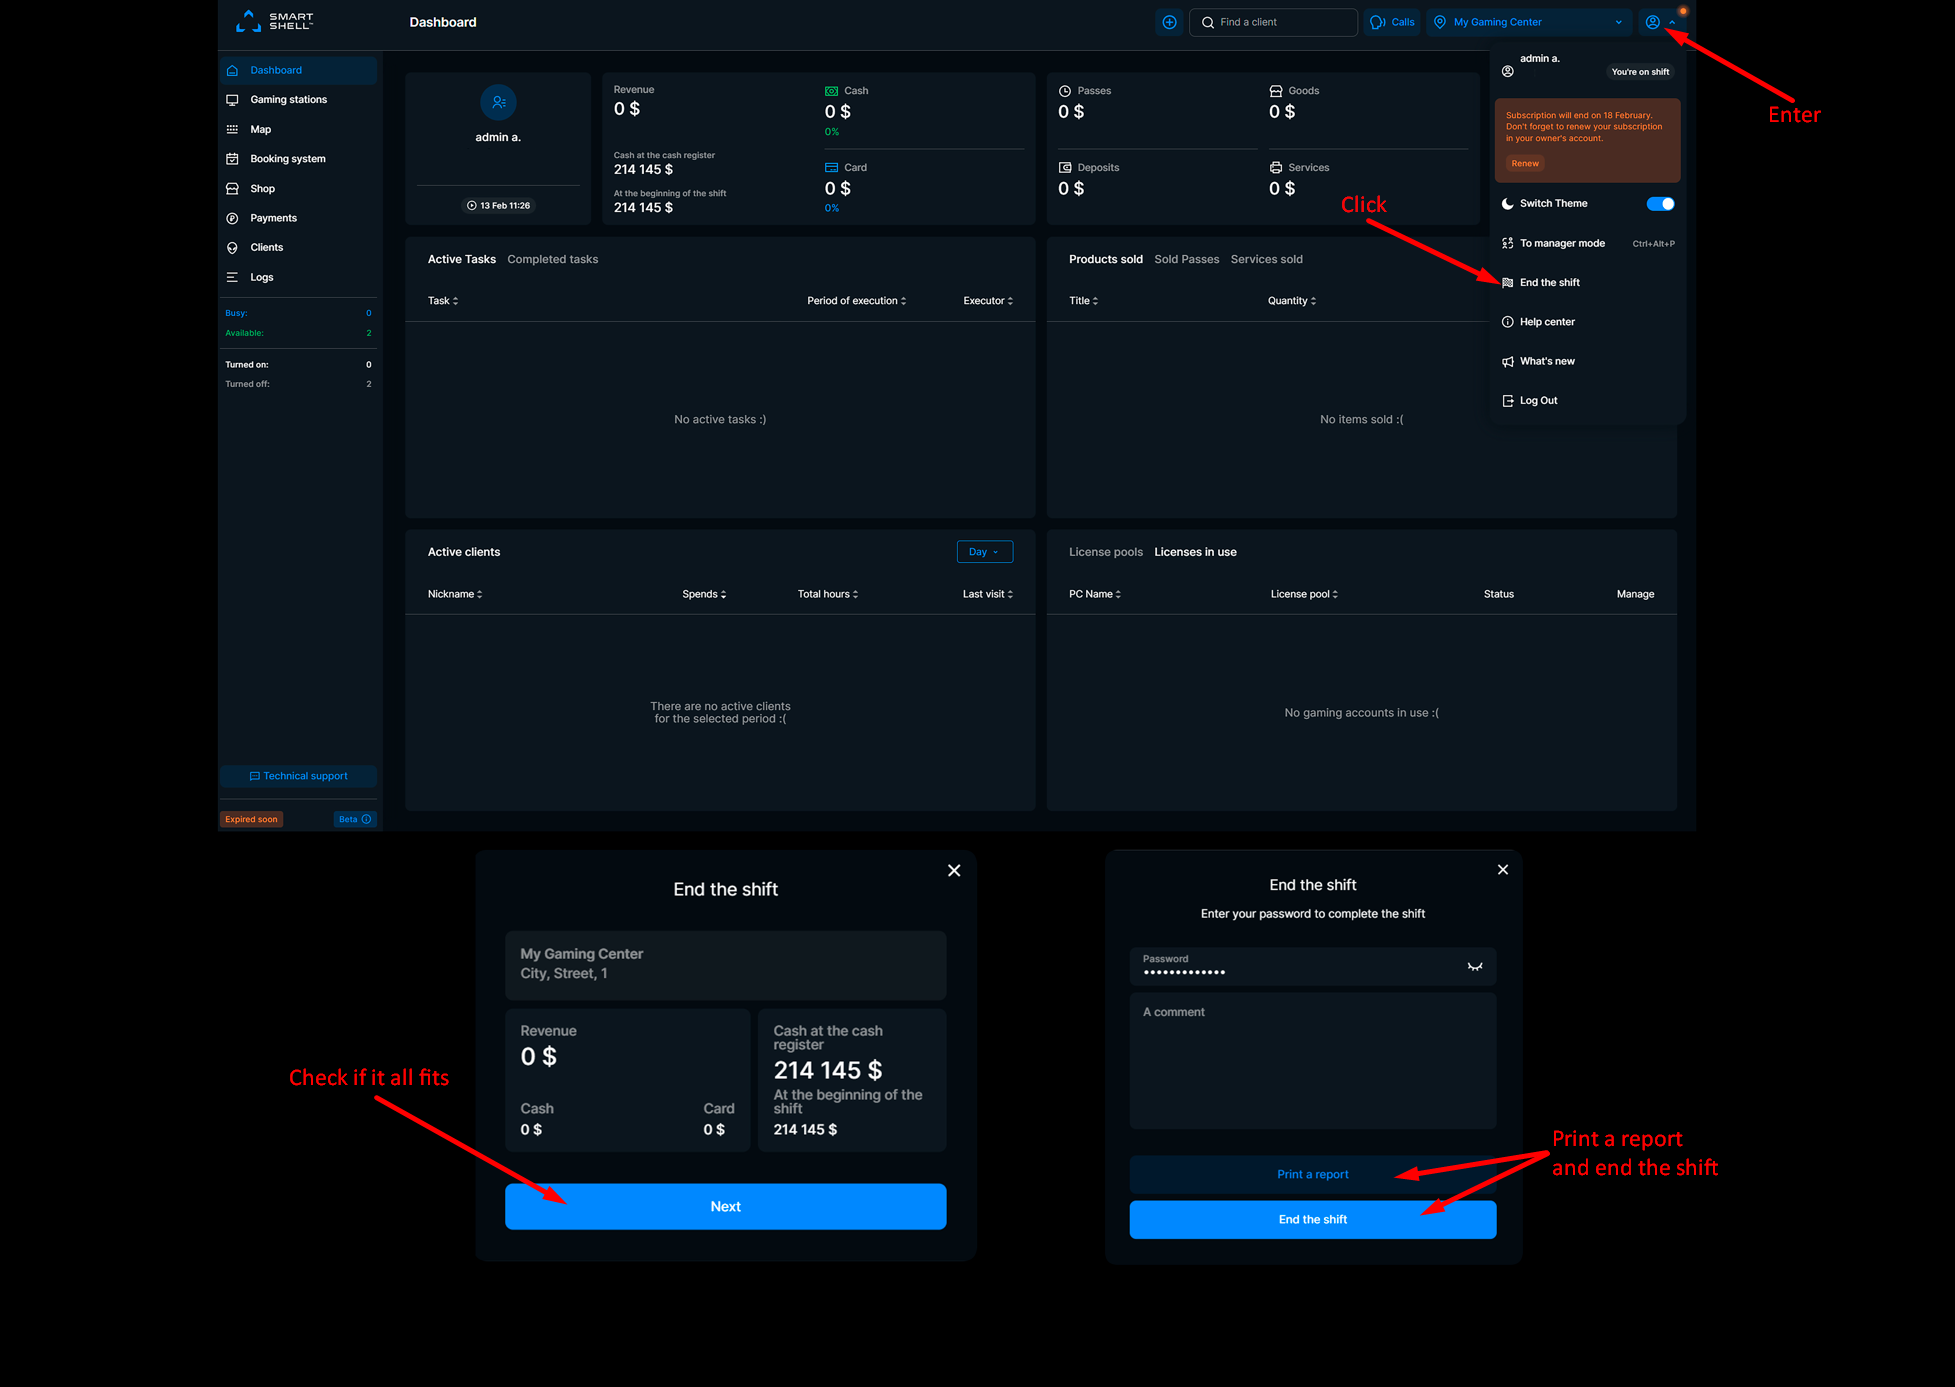This screenshot has width=1955, height=1387.
Task: Click the Deposits icon
Action: 1065,168
